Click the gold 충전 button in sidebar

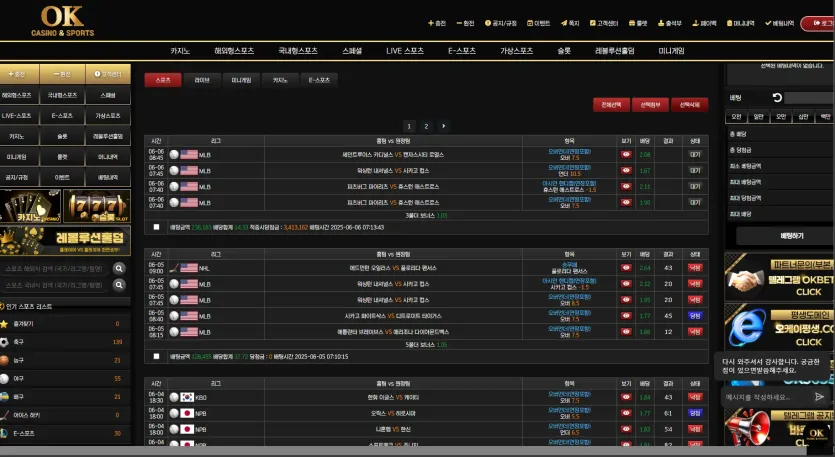[x=19, y=74]
